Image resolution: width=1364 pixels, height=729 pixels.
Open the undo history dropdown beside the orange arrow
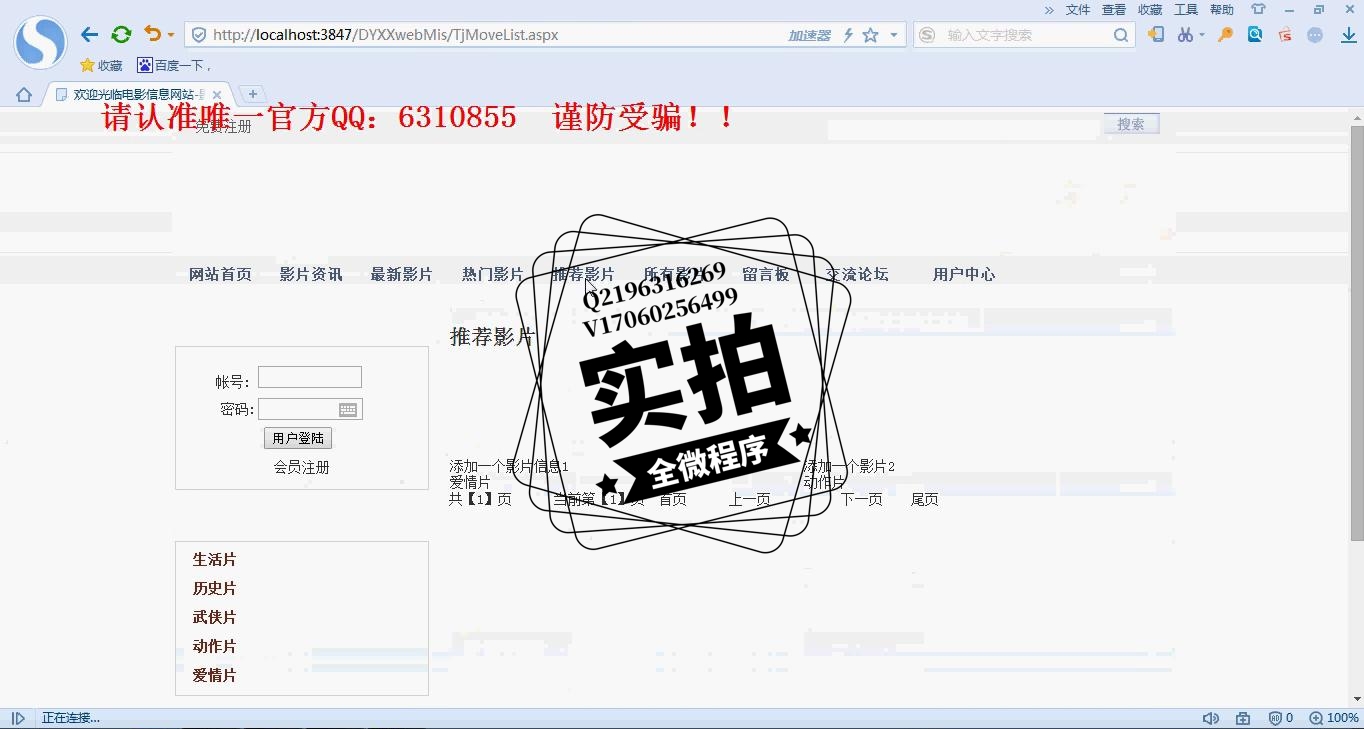[x=171, y=35]
